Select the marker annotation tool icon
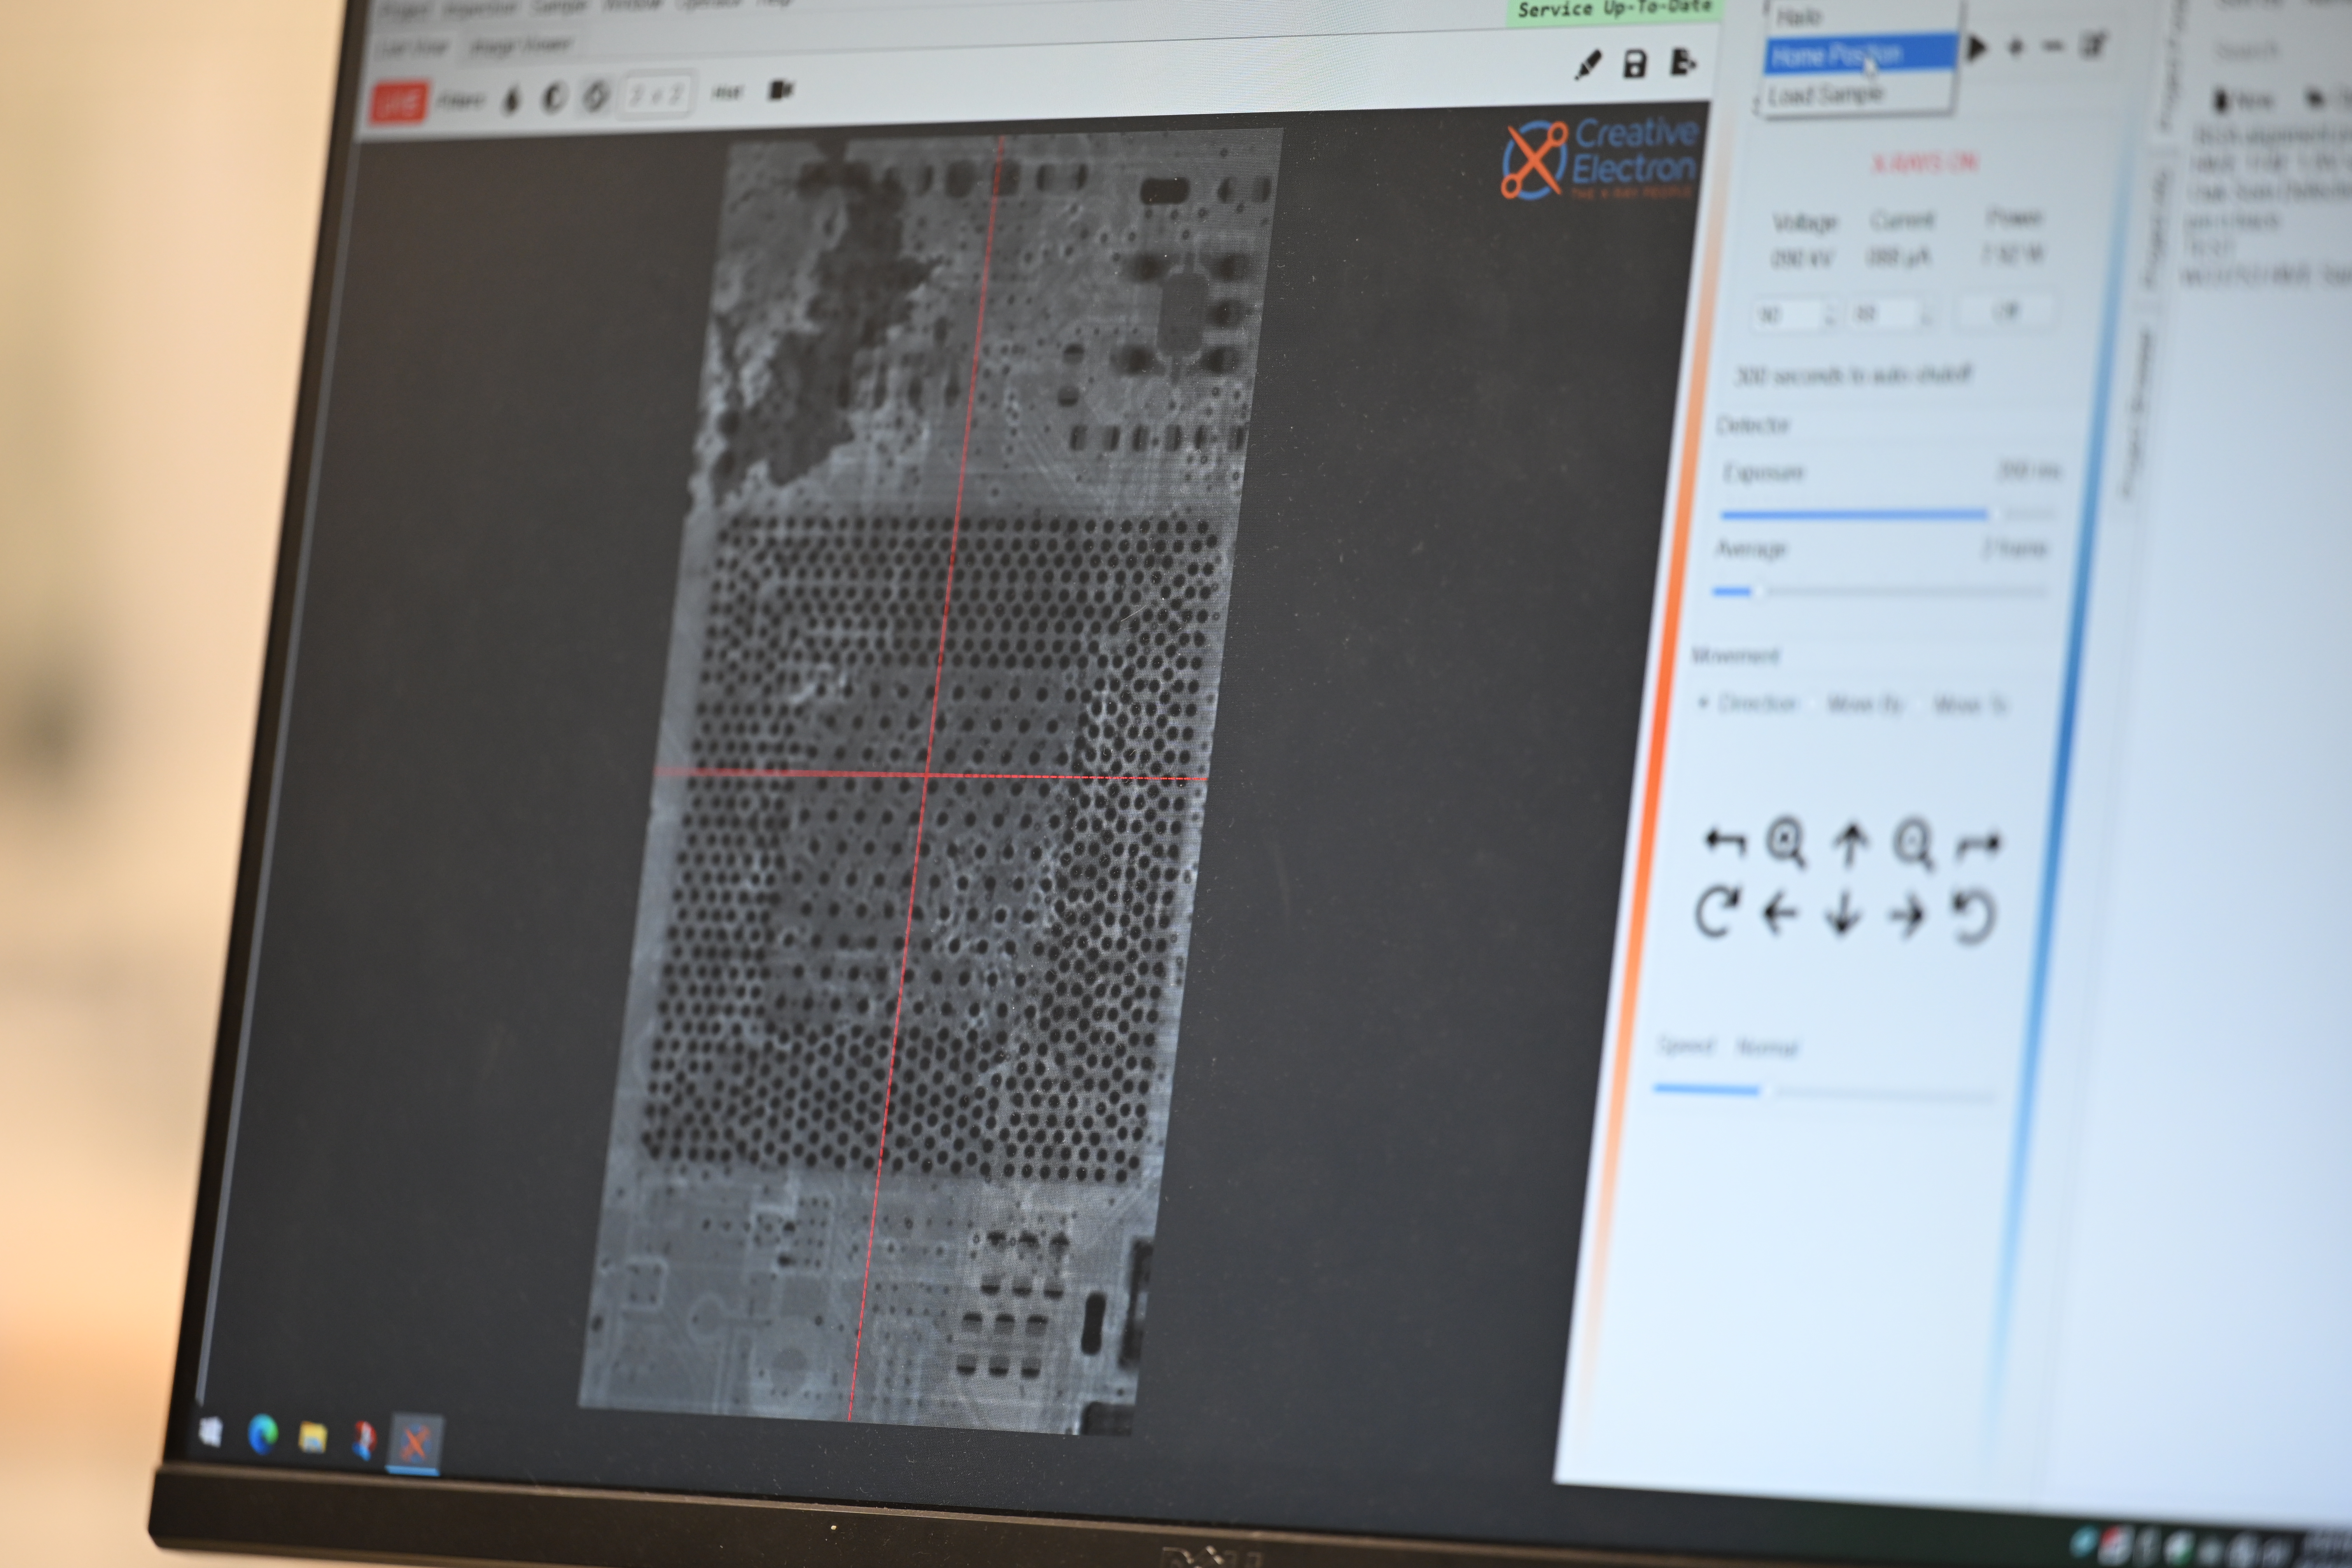Image resolution: width=2352 pixels, height=1568 pixels. [1587, 65]
